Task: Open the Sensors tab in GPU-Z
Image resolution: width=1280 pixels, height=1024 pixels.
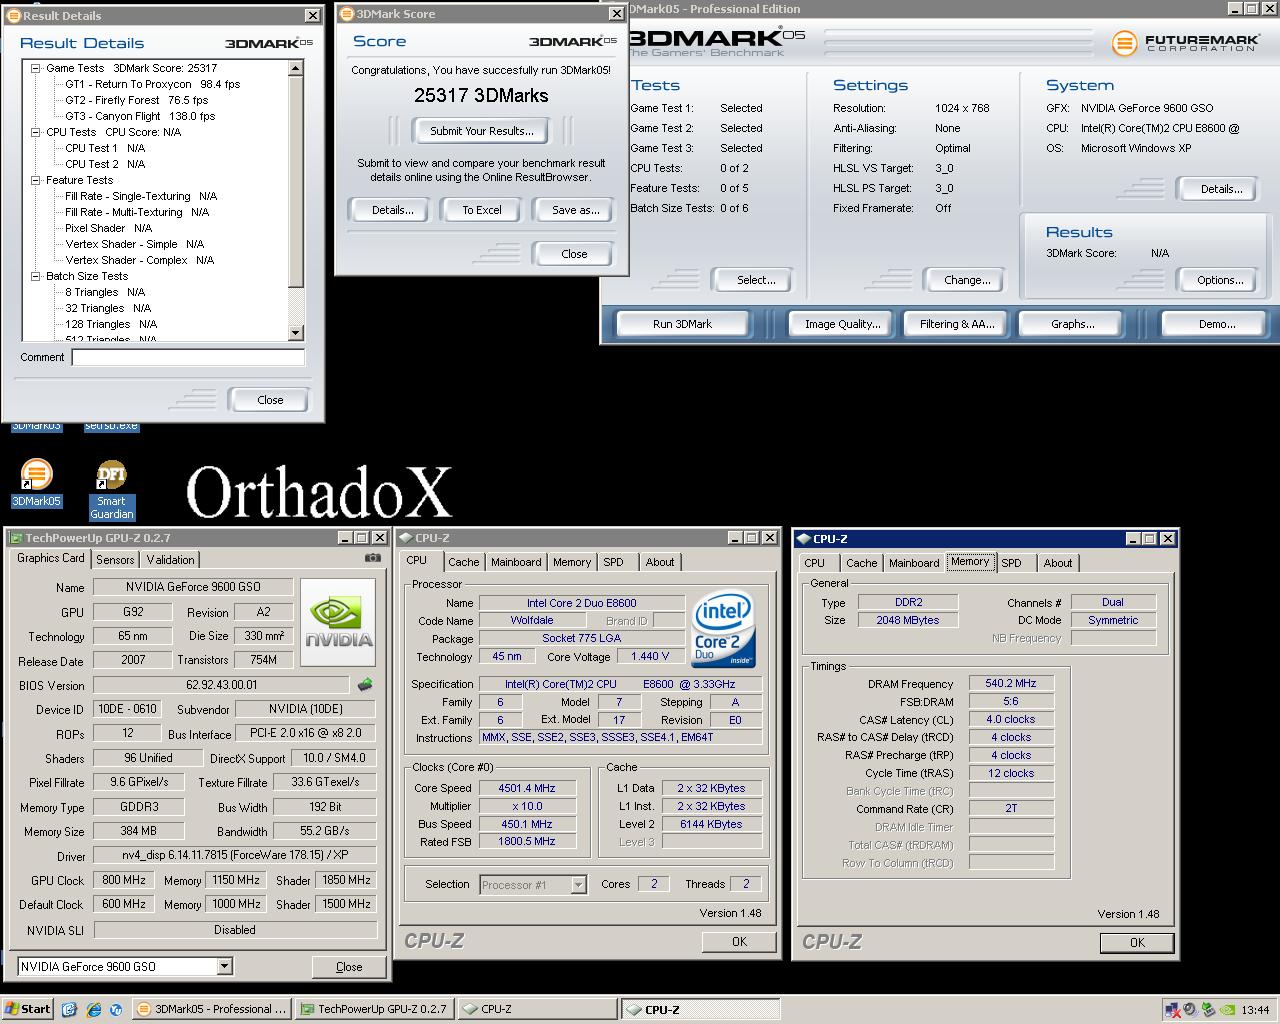Action: click(115, 560)
